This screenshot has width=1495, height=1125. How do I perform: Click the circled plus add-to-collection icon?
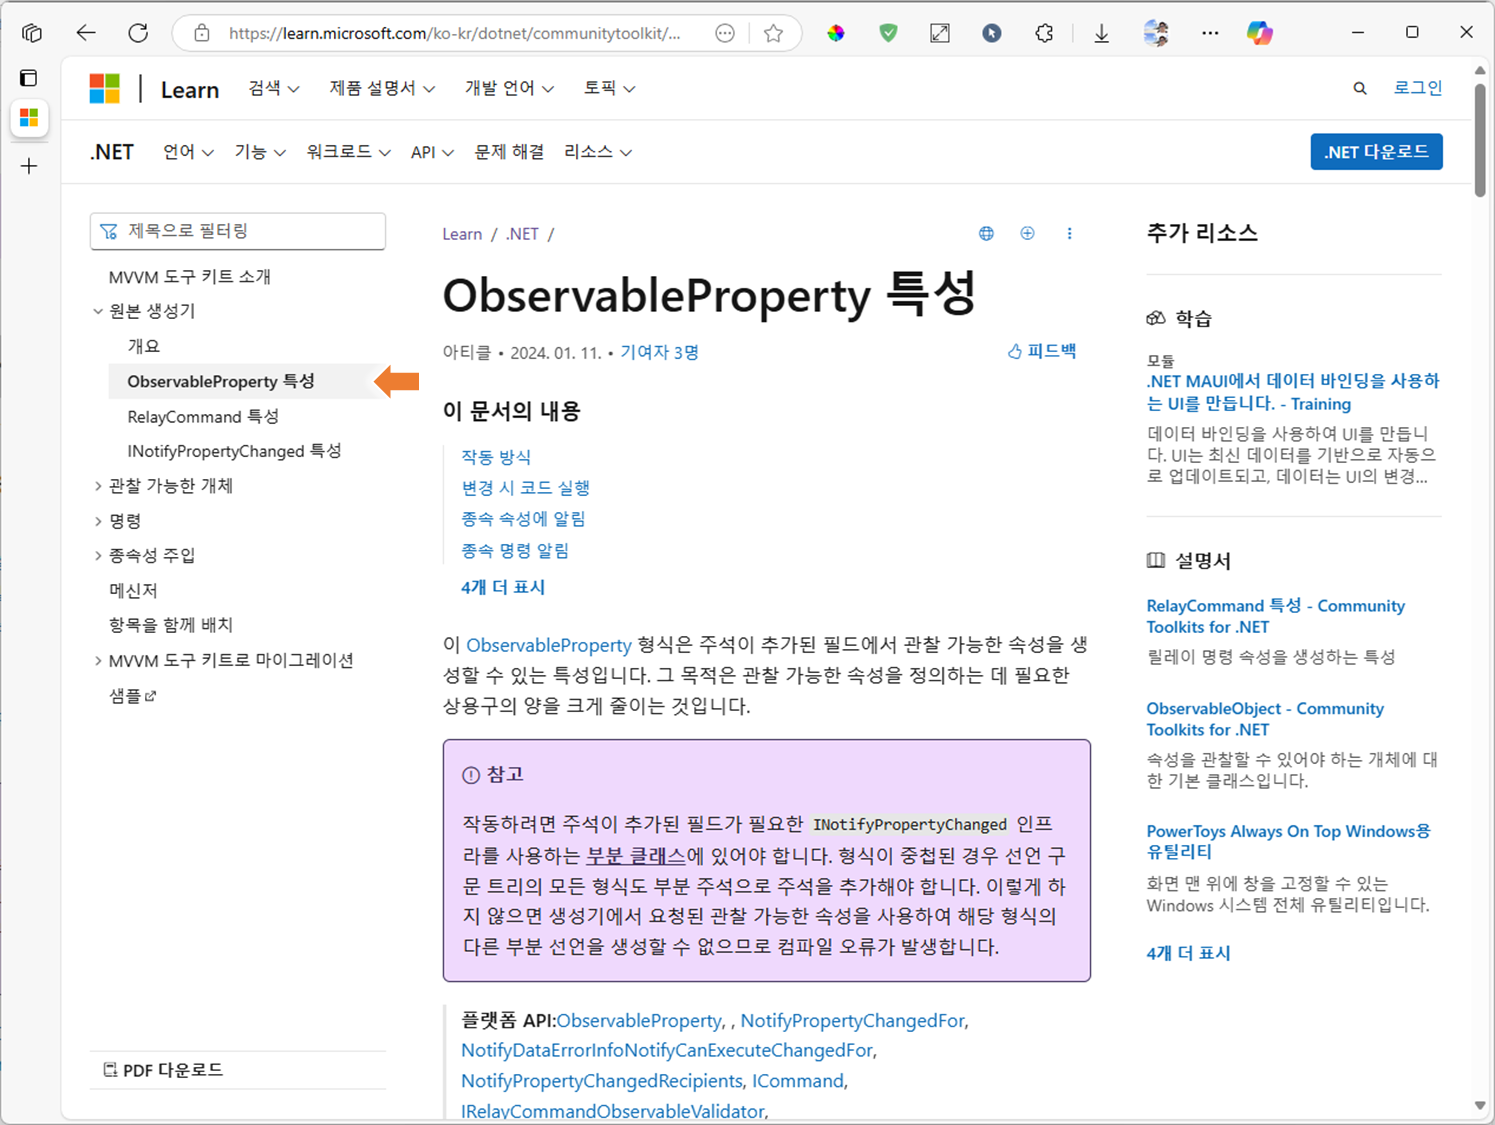point(1027,233)
